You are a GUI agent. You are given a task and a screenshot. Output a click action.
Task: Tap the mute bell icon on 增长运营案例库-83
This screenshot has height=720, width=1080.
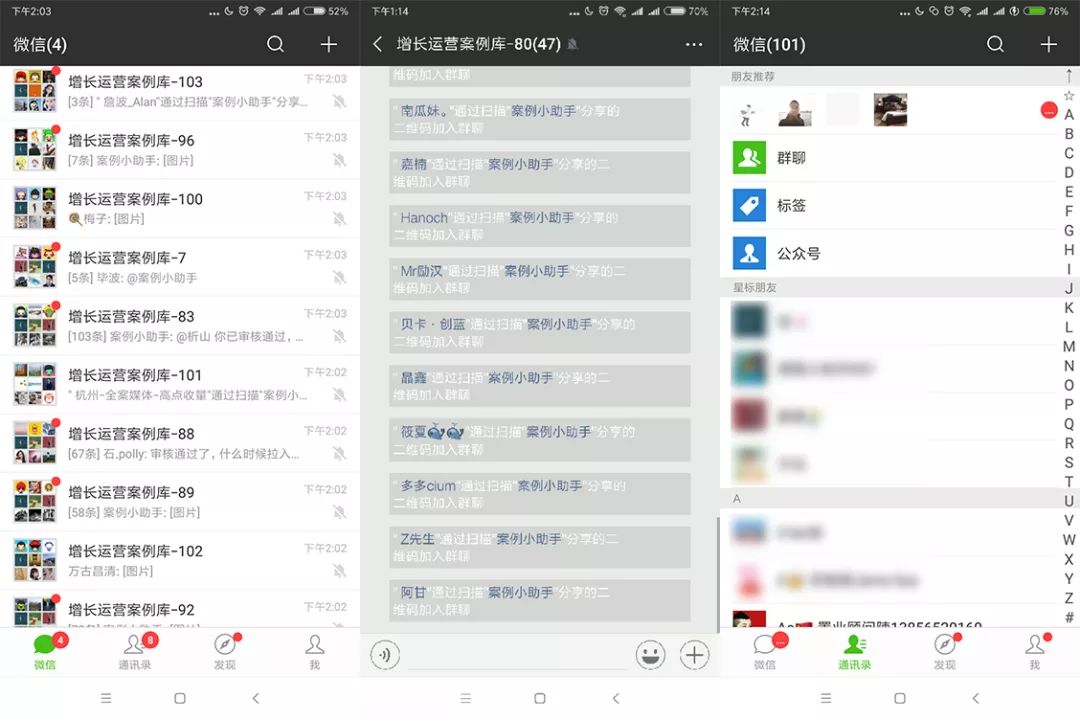(x=340, y=336)
